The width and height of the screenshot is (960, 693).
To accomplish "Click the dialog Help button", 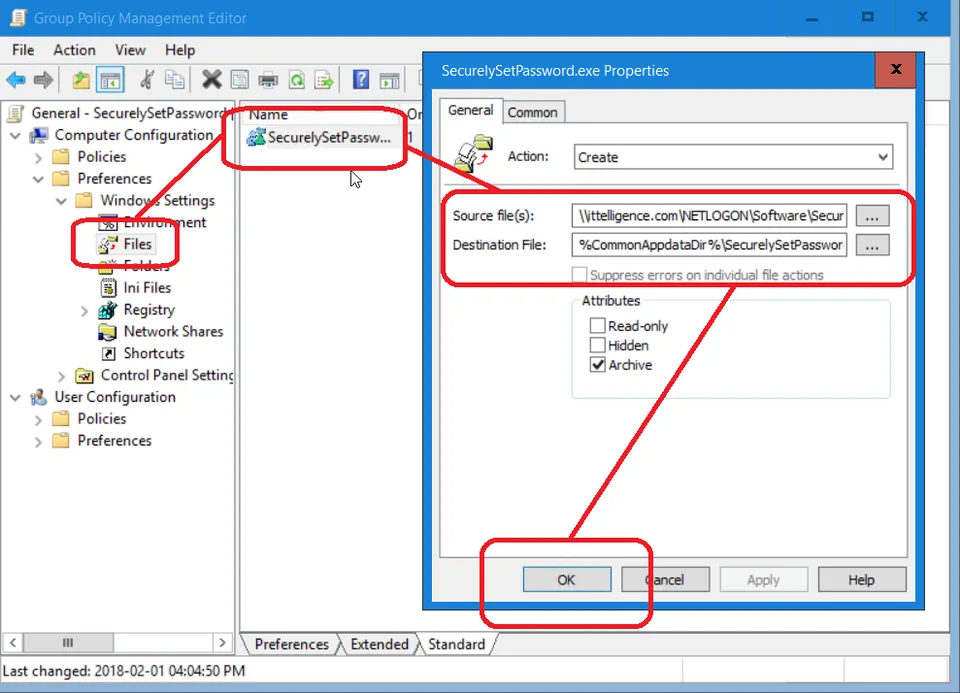I will pos(861,579).
